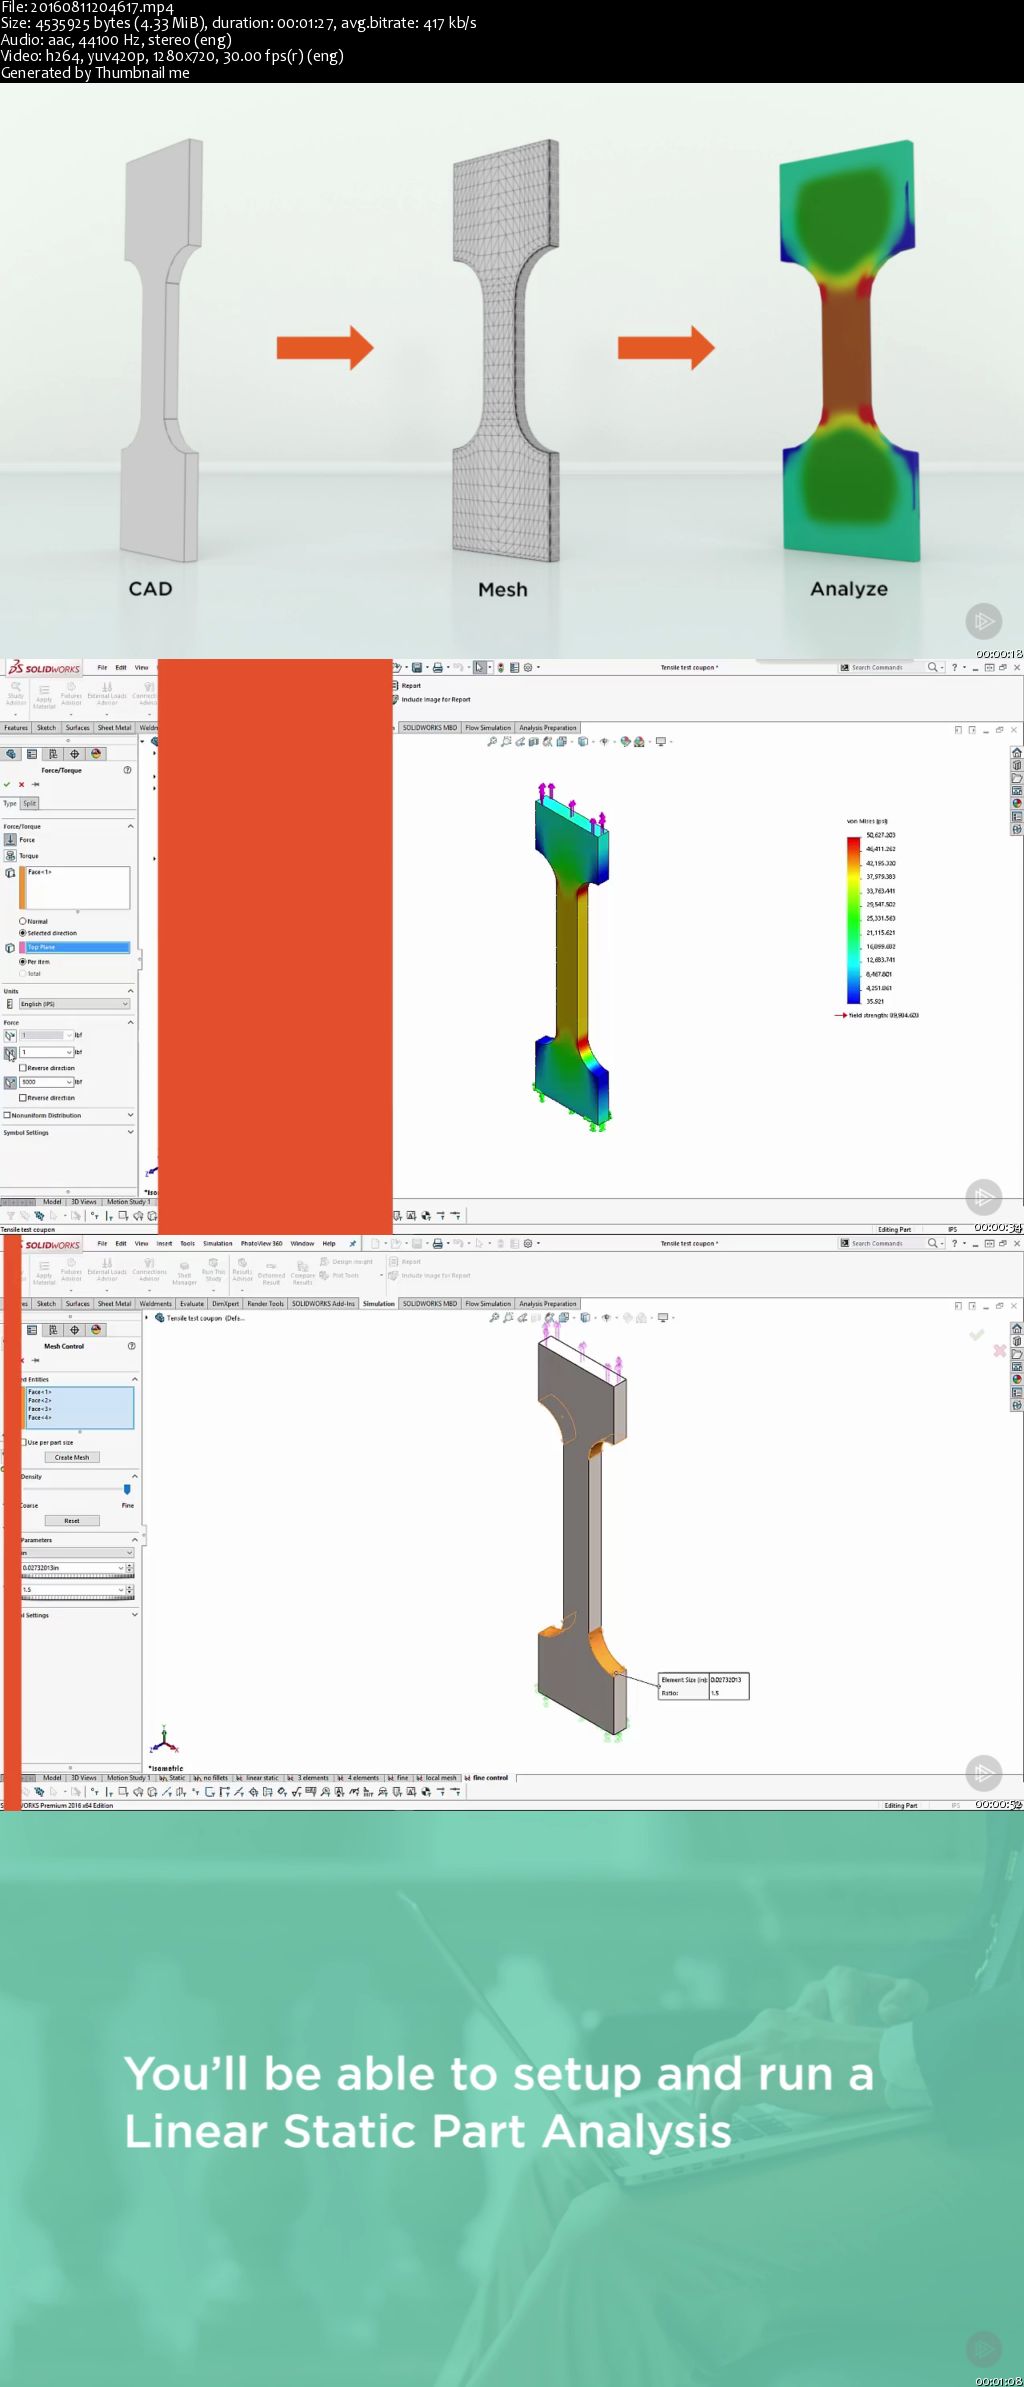The height and width of the screenshot is (2387, 1024).
Task: Open Appearances task pane icon in von Mises frame
Action: (1017, 803)
